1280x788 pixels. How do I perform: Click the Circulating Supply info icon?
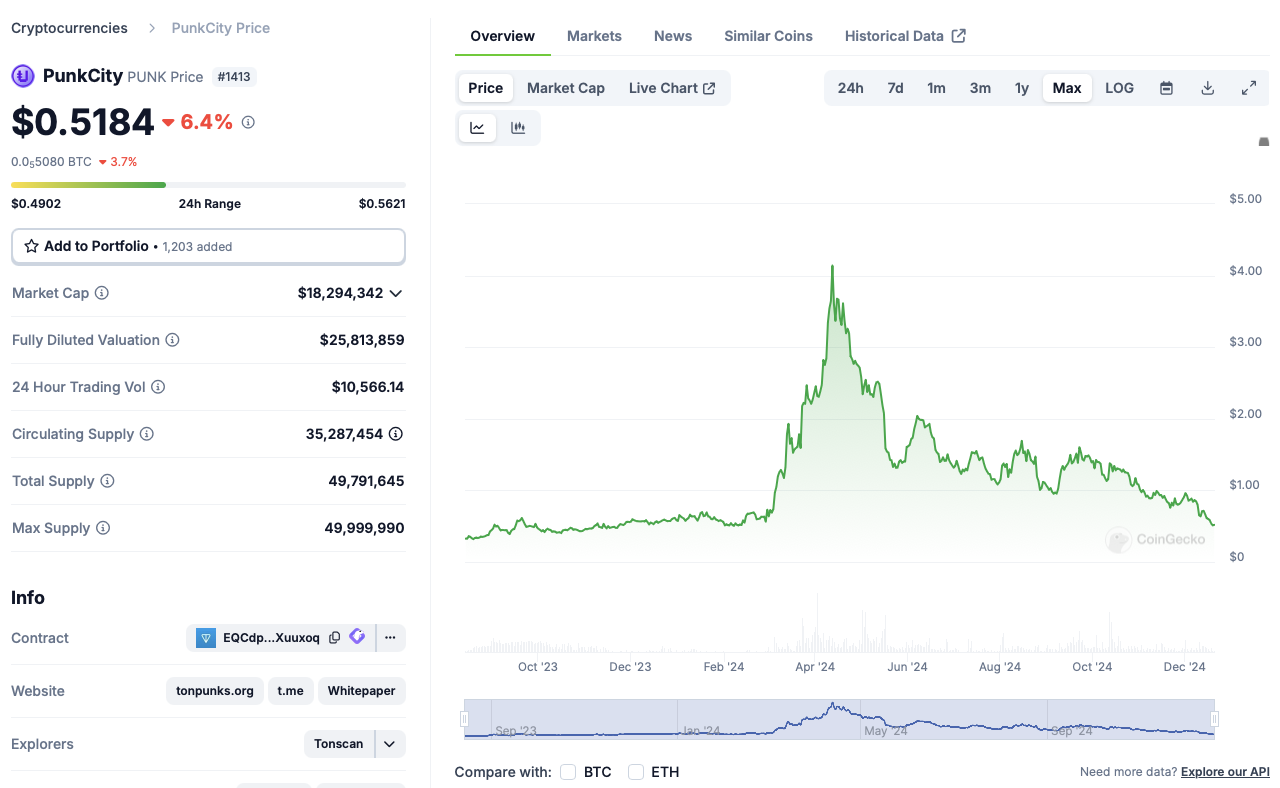pos(147,434)
